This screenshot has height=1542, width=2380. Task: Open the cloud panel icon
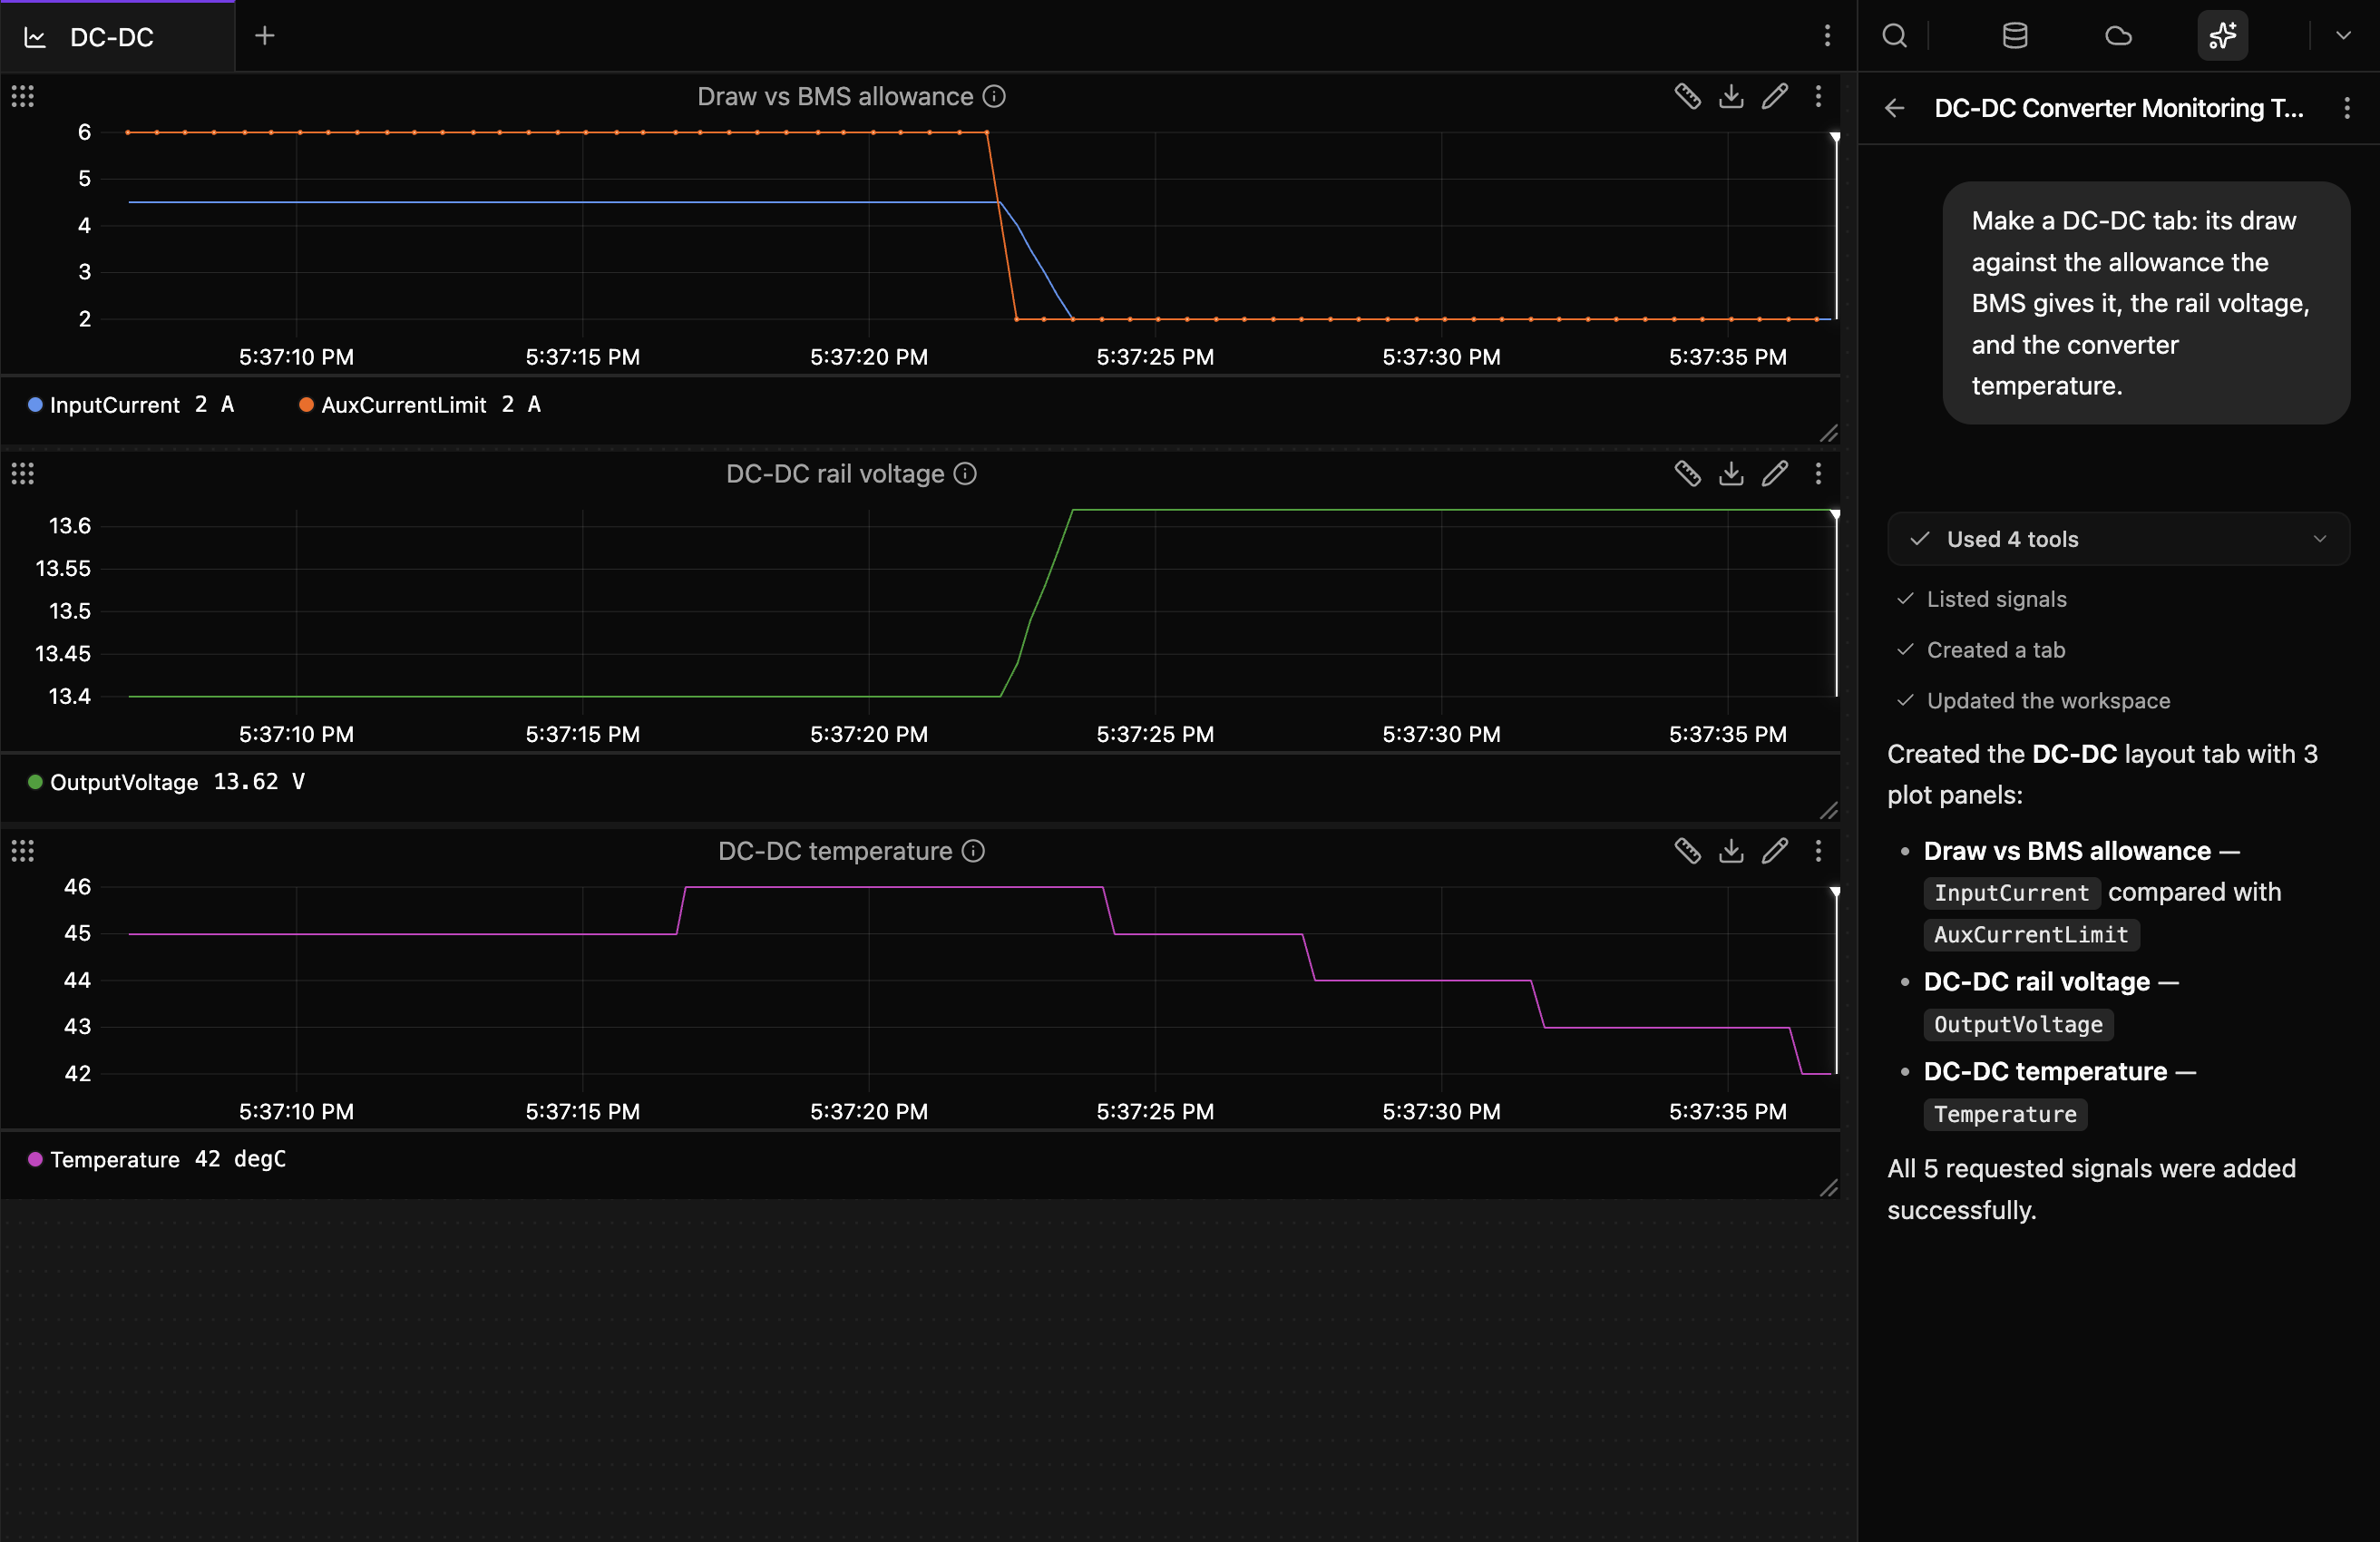(2118, 36)
